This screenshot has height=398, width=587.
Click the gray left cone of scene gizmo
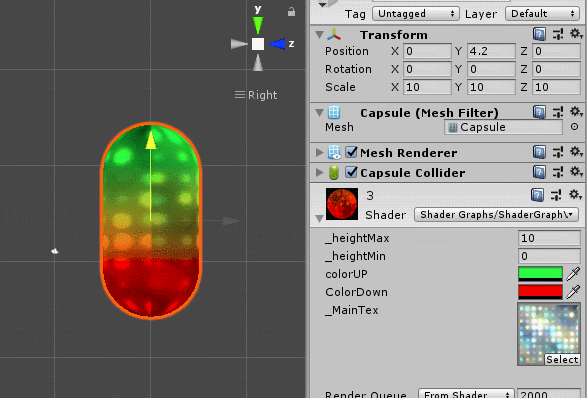click(x=239, y=44)
